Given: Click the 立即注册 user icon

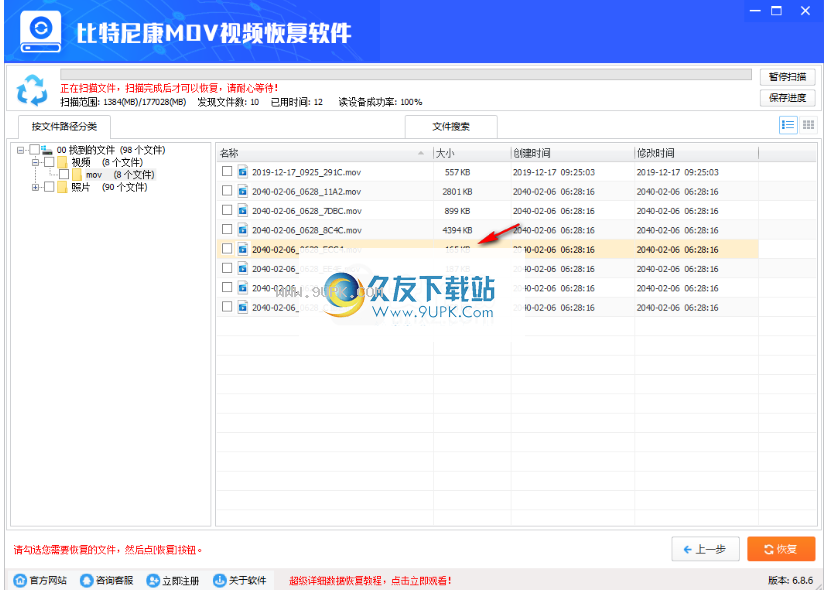Looking at the screenshot, I should (x=153, y=580).
